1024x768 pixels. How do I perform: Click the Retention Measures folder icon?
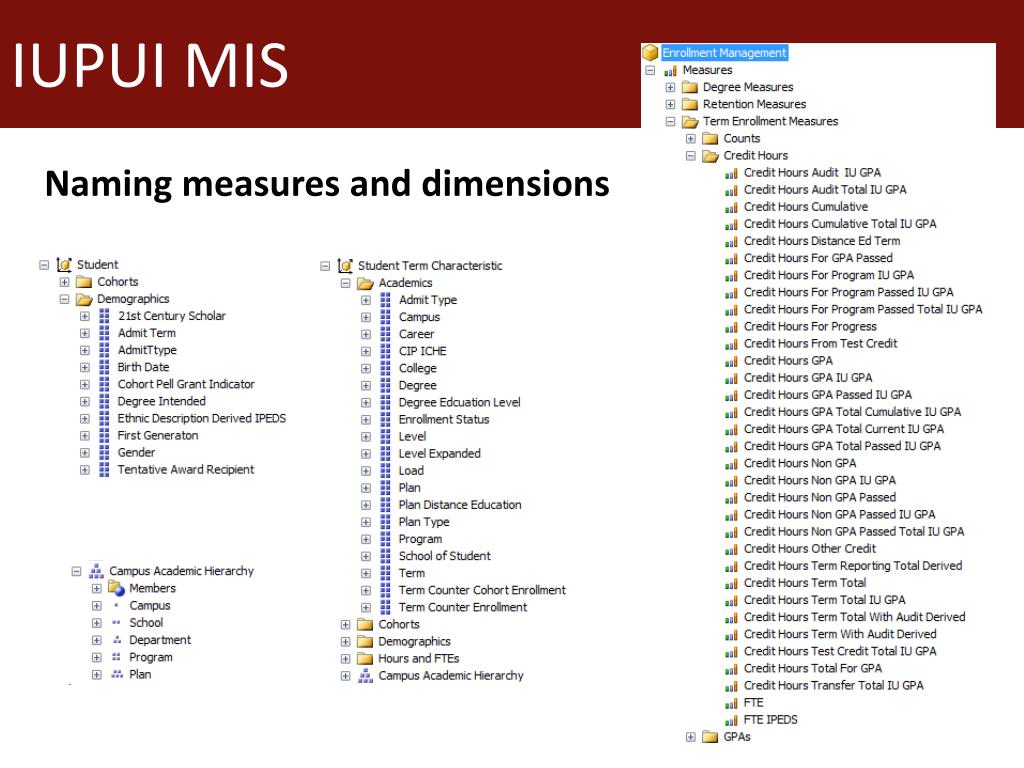[690, 104]
